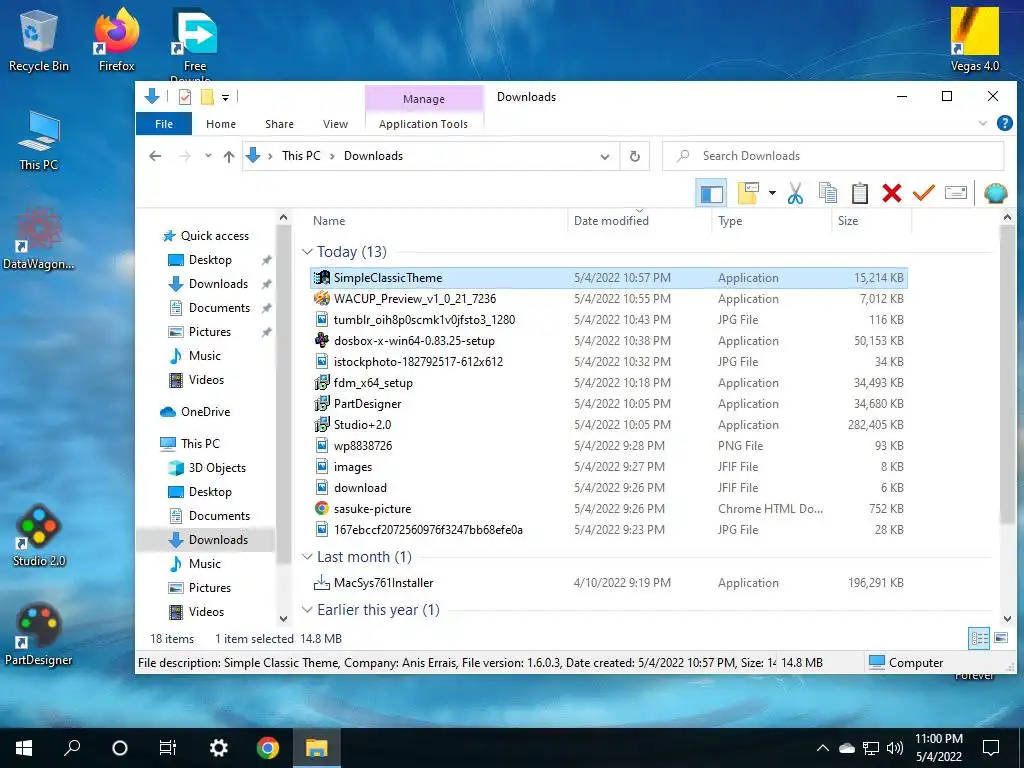1024x768 pixels.
Task: Click the red X Delete icon
Action: pos(891,193)
